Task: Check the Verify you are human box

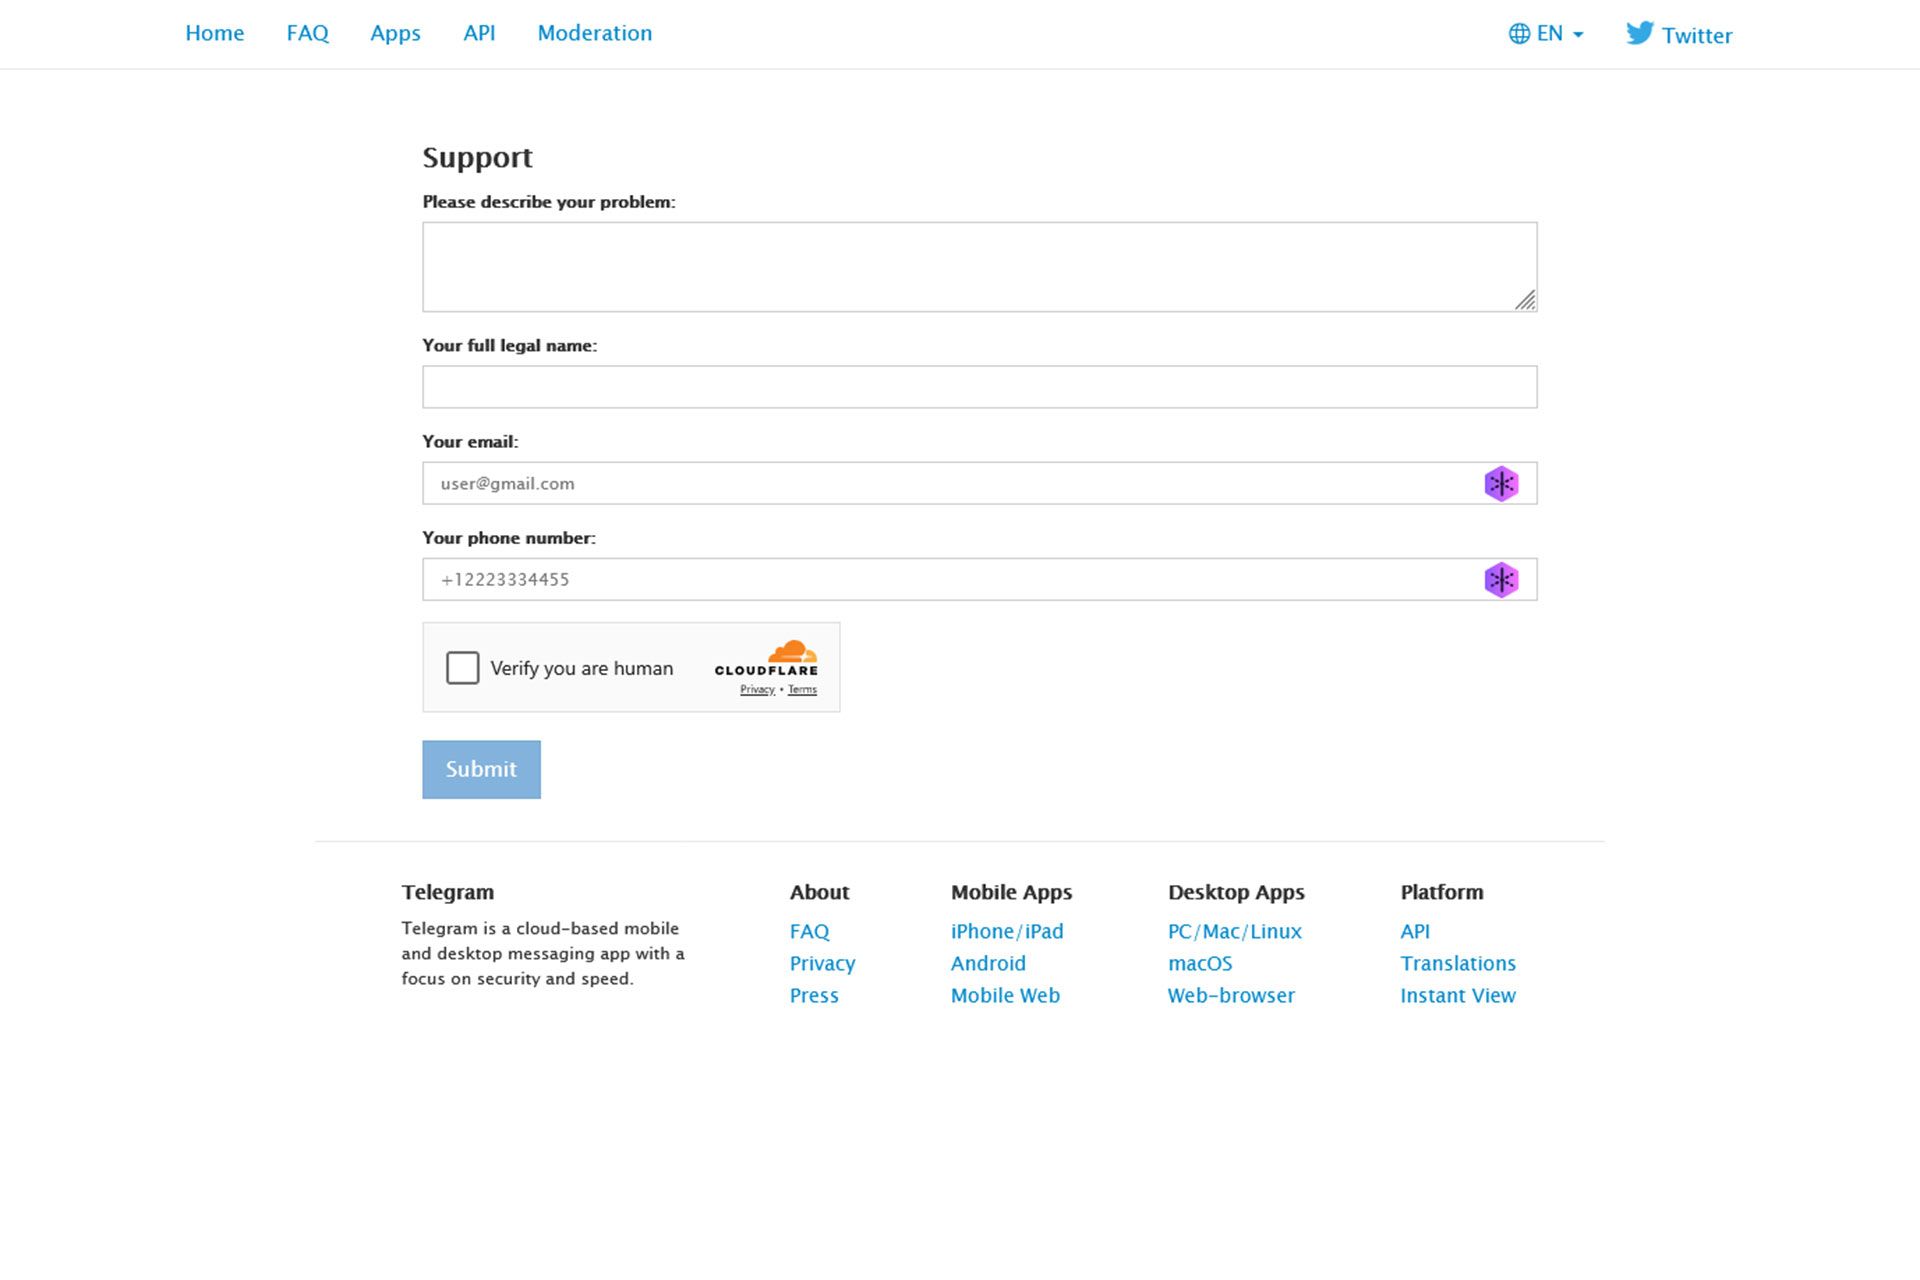Action: click(462, 668)
